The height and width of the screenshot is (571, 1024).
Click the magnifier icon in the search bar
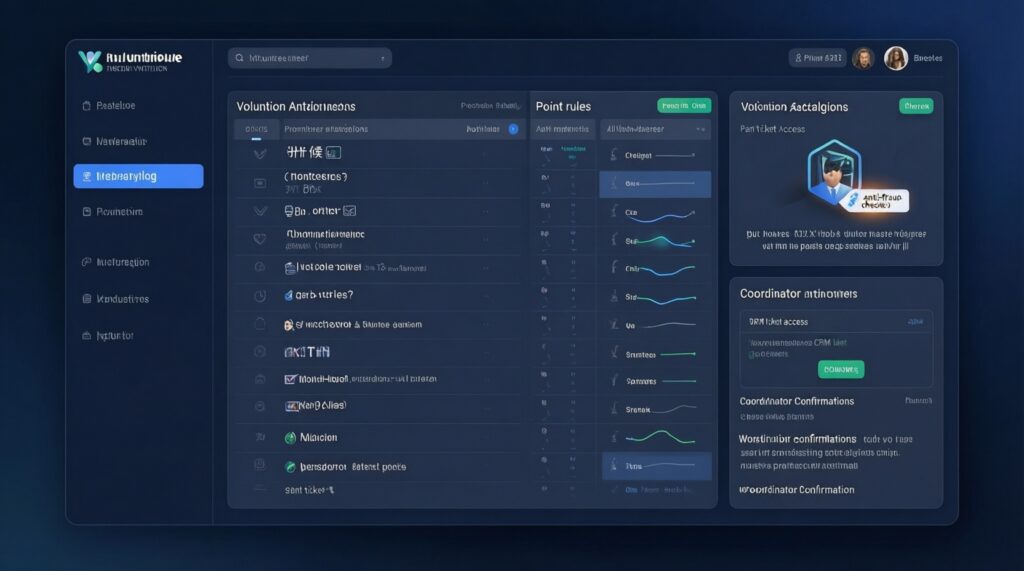point(240,59)
